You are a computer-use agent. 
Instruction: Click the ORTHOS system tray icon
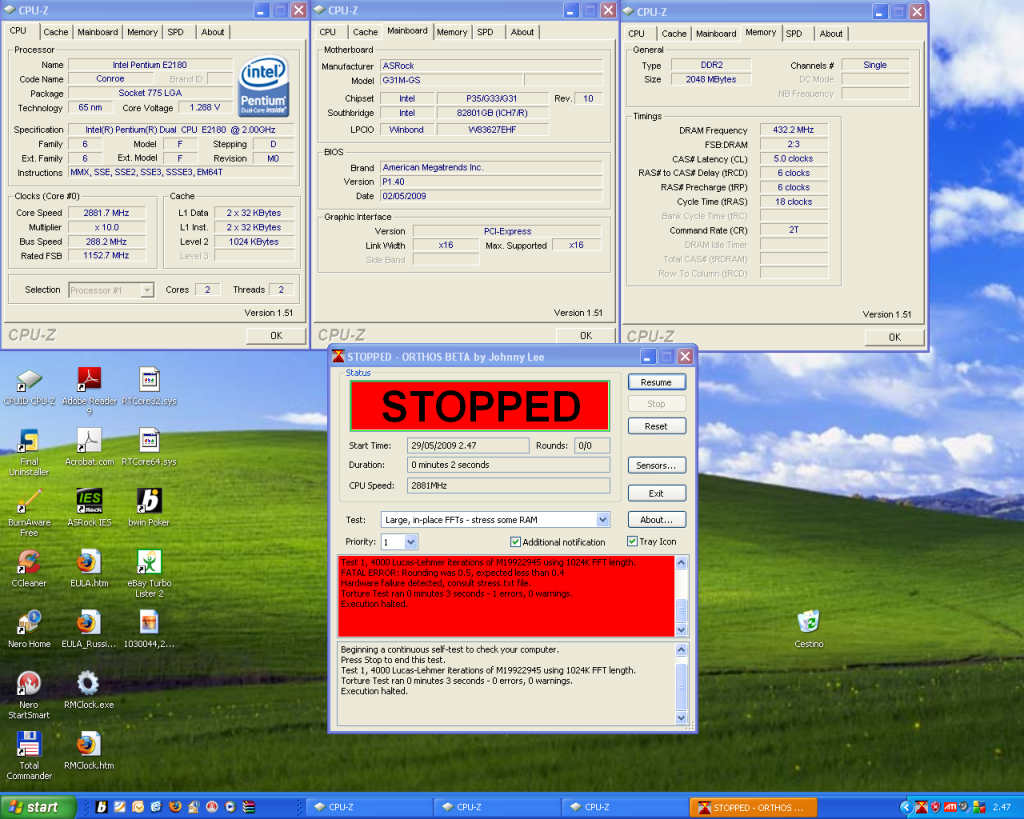tap(921, 807)
